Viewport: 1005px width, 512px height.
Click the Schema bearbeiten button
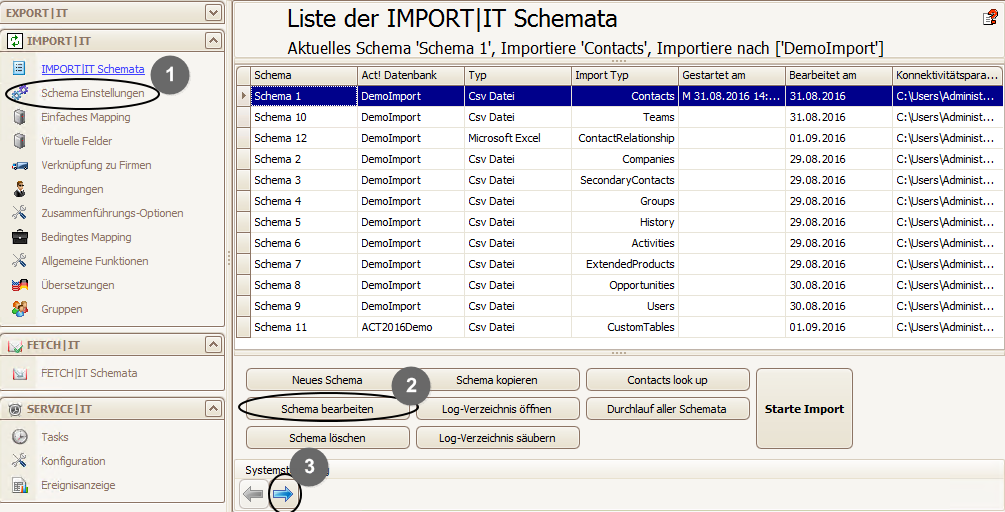coord(327,409)
